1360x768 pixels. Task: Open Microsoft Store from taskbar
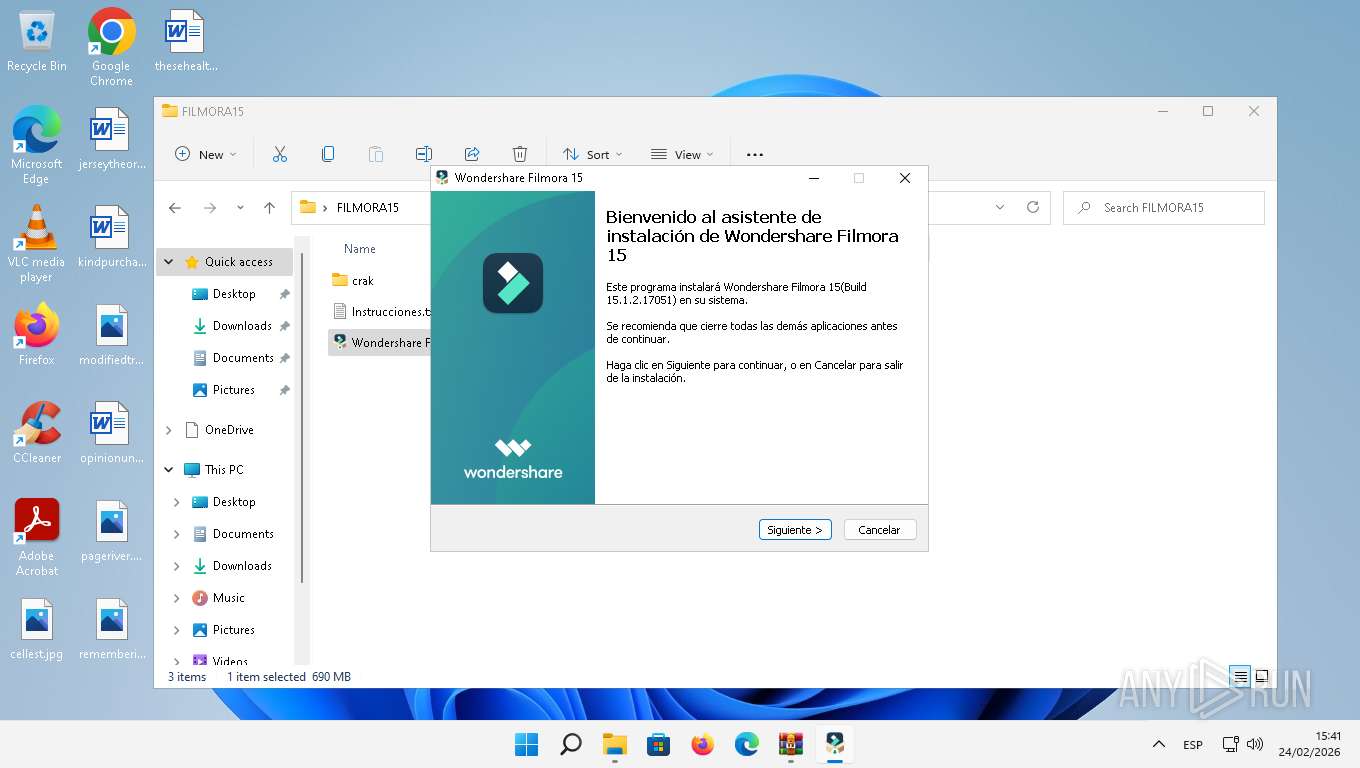click(658, 744)
